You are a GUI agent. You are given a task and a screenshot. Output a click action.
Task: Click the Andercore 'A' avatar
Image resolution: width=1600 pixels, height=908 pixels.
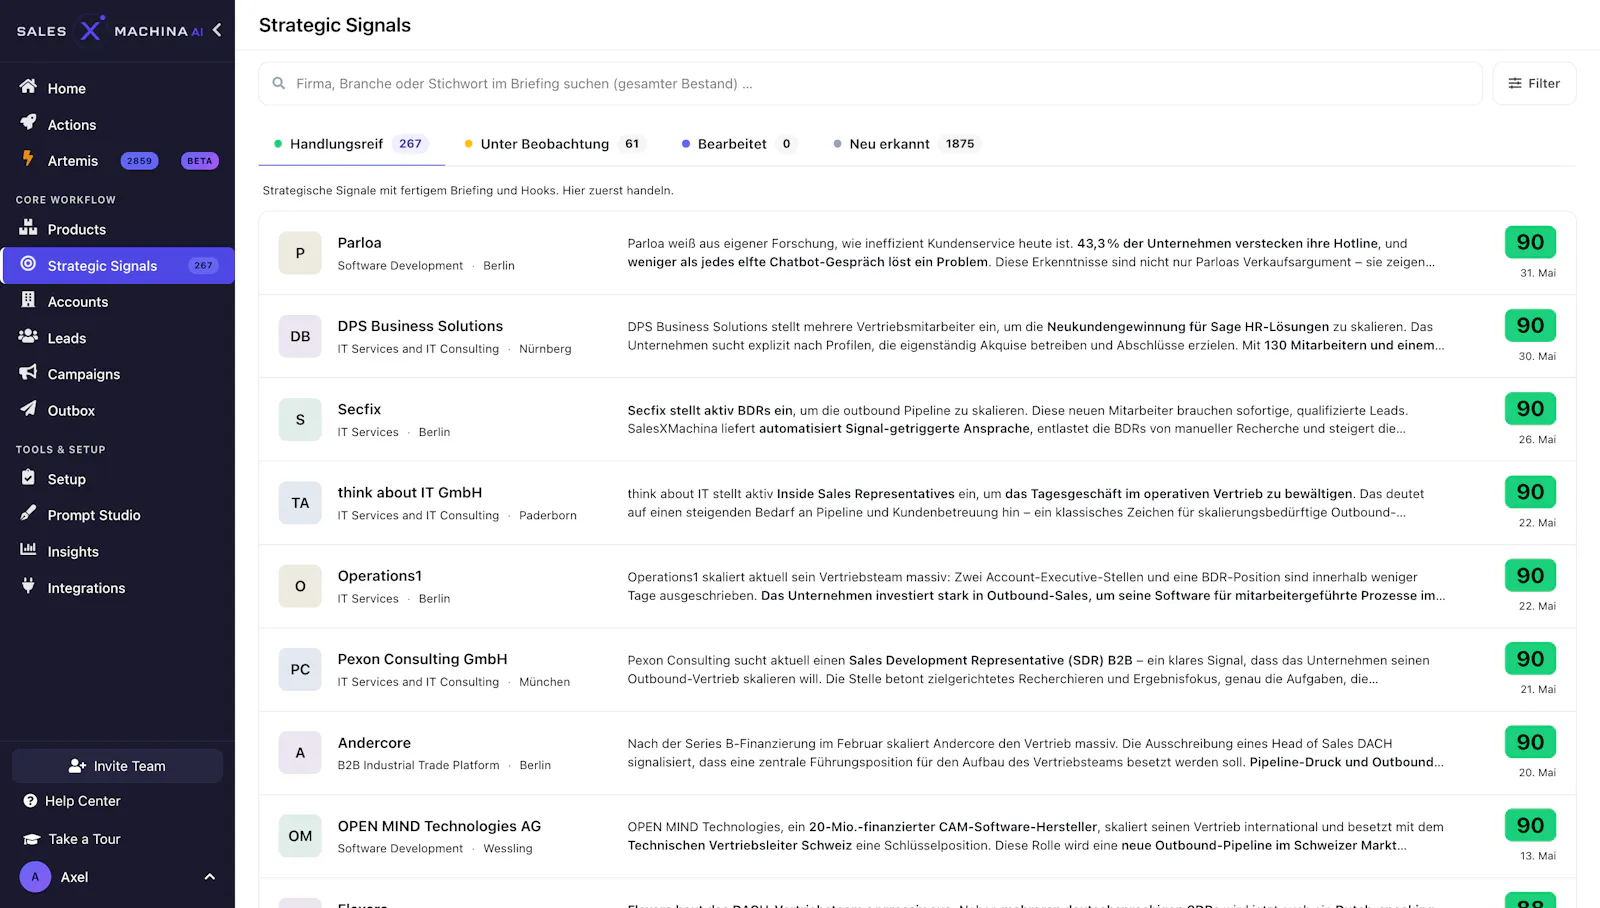click(300, 753)
